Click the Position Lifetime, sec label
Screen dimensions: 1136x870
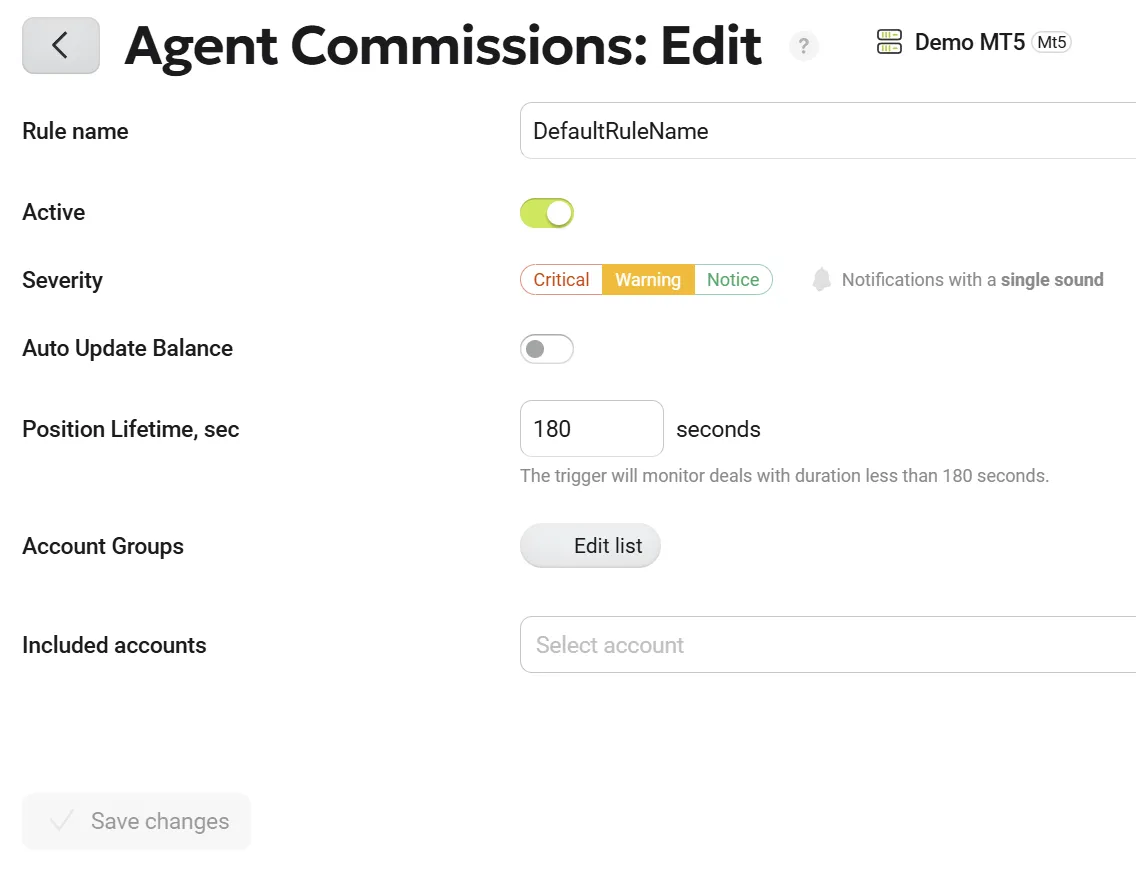130,430
